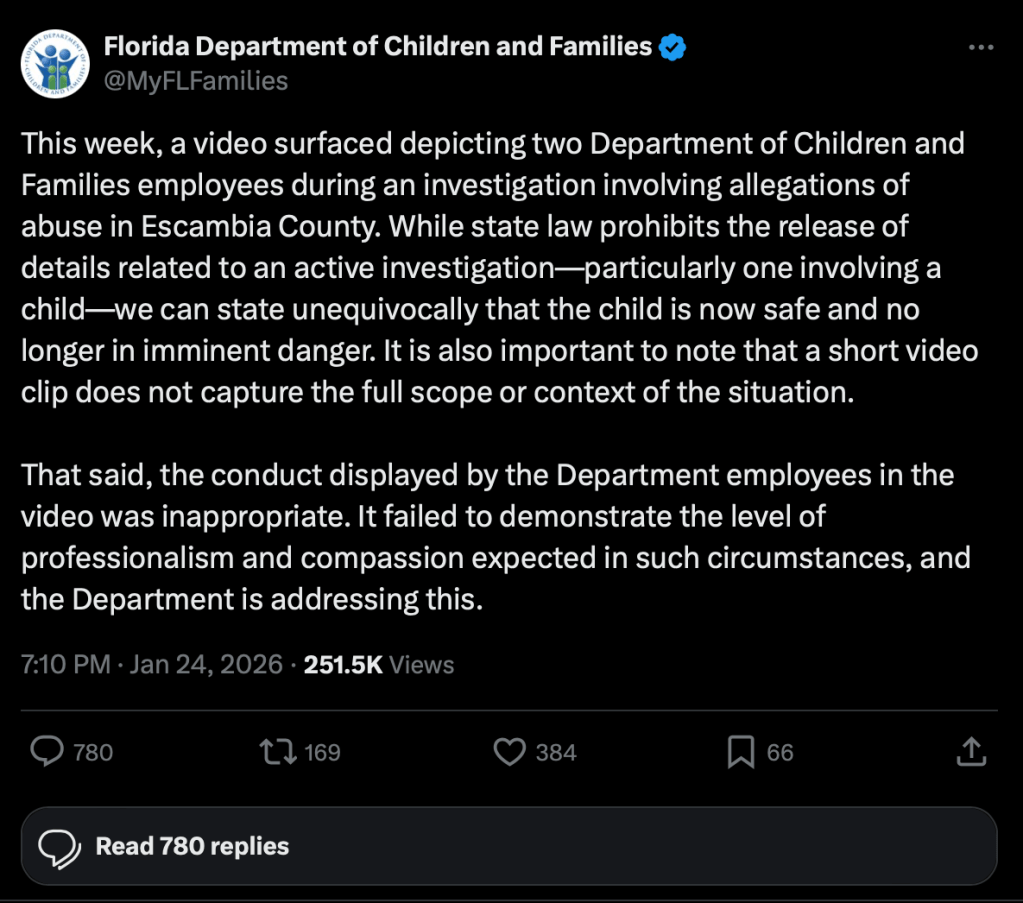Click the blue verified badge
This screenshot has height=903, width=1023.
tap(670, 45)
